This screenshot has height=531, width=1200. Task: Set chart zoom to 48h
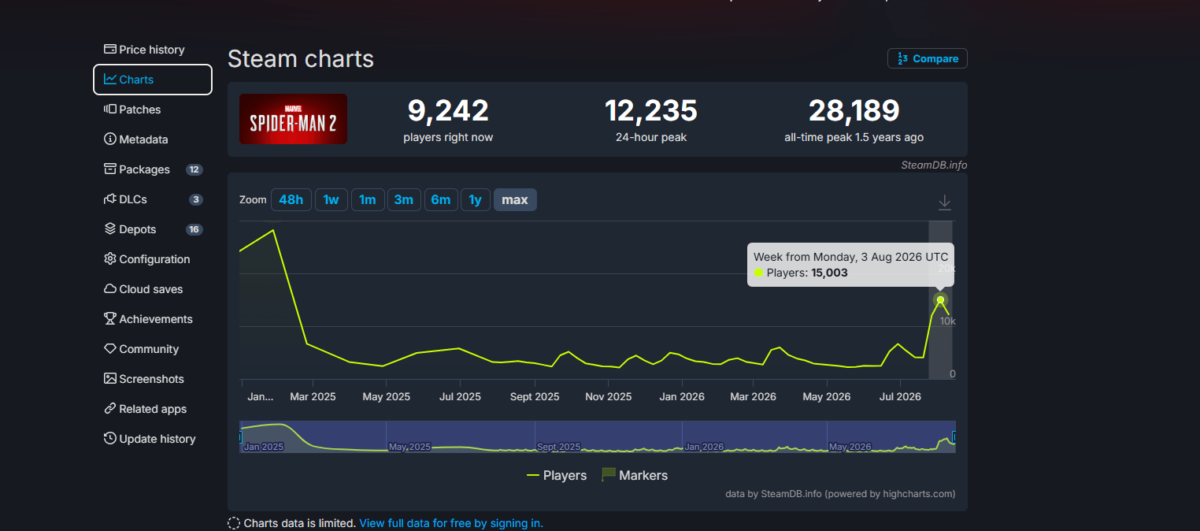click(291, 200)
